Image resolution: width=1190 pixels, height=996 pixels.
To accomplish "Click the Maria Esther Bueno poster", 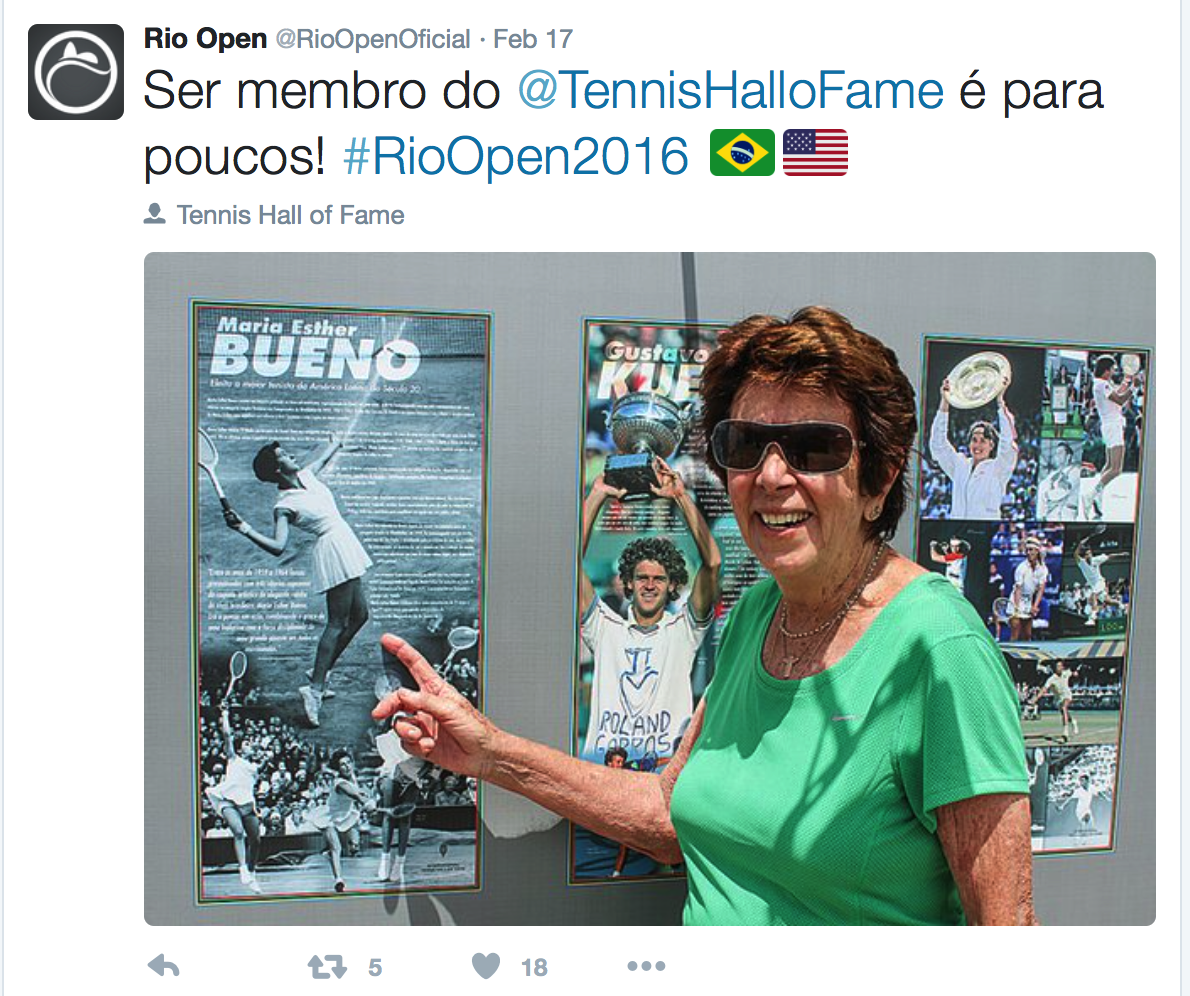I will [341, 604].
